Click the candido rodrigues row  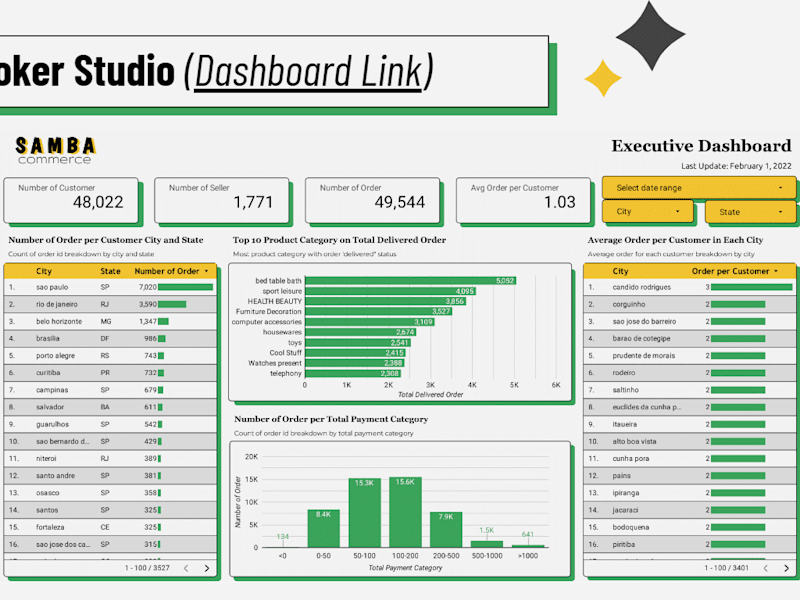tap(689, 287)
